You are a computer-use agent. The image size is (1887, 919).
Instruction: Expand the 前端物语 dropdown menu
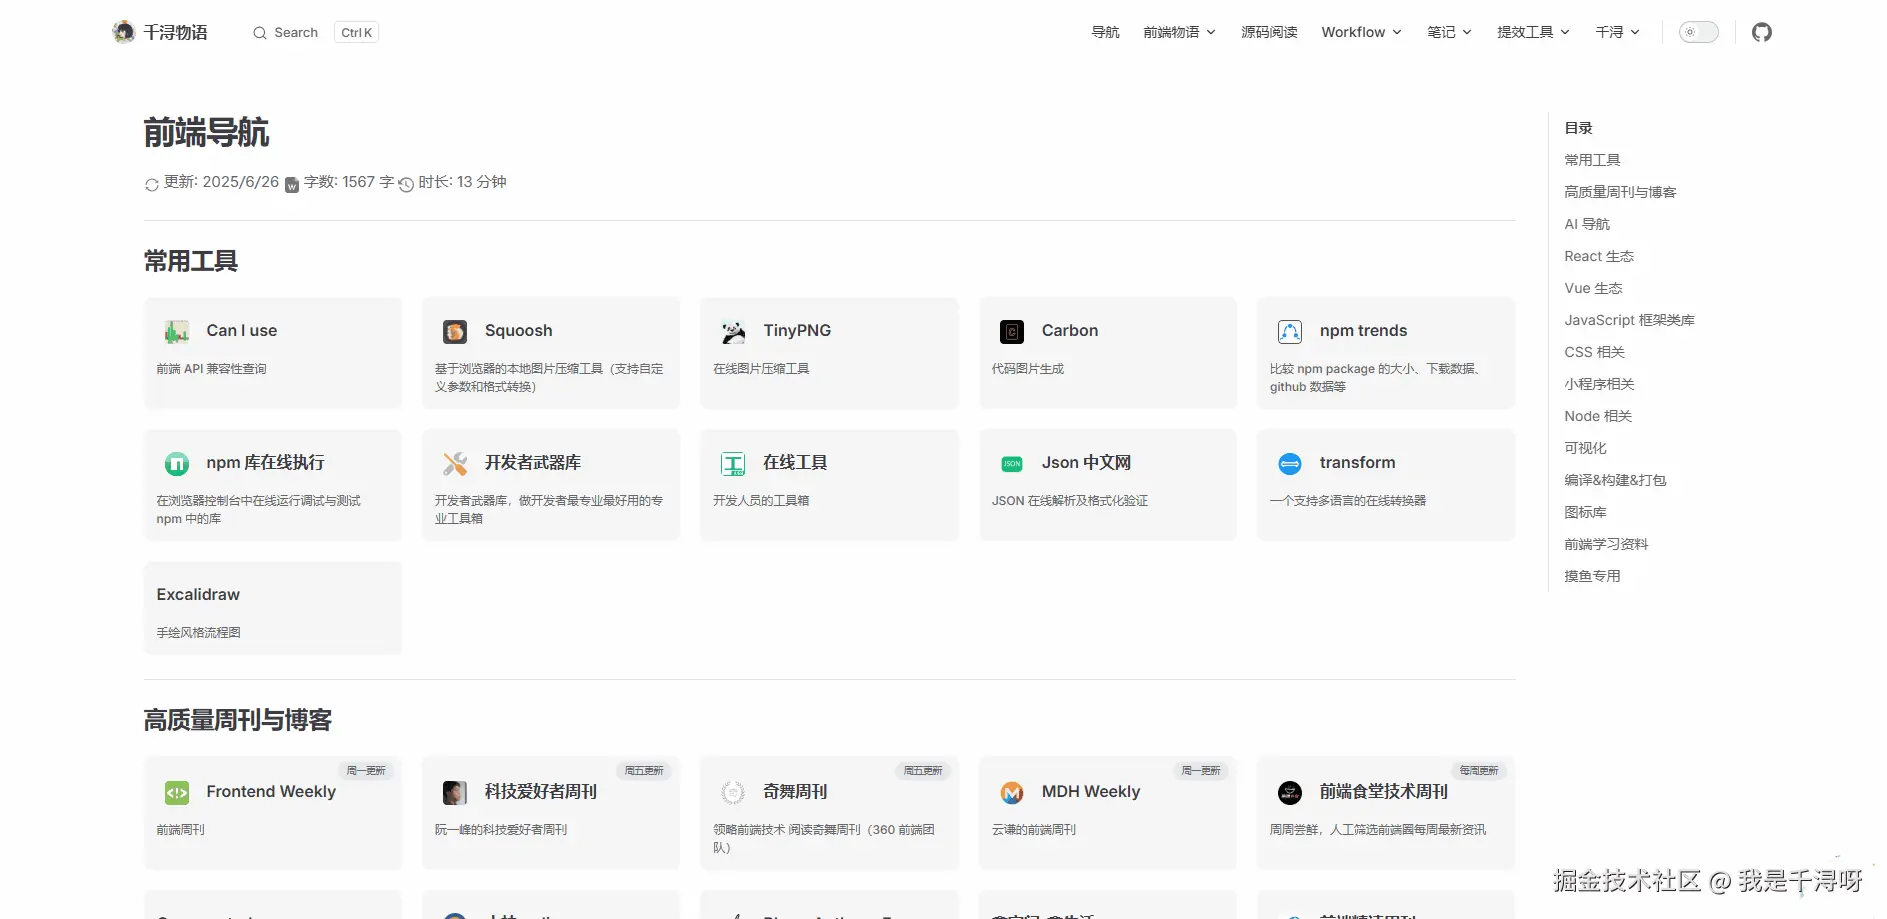[1180, 32]
